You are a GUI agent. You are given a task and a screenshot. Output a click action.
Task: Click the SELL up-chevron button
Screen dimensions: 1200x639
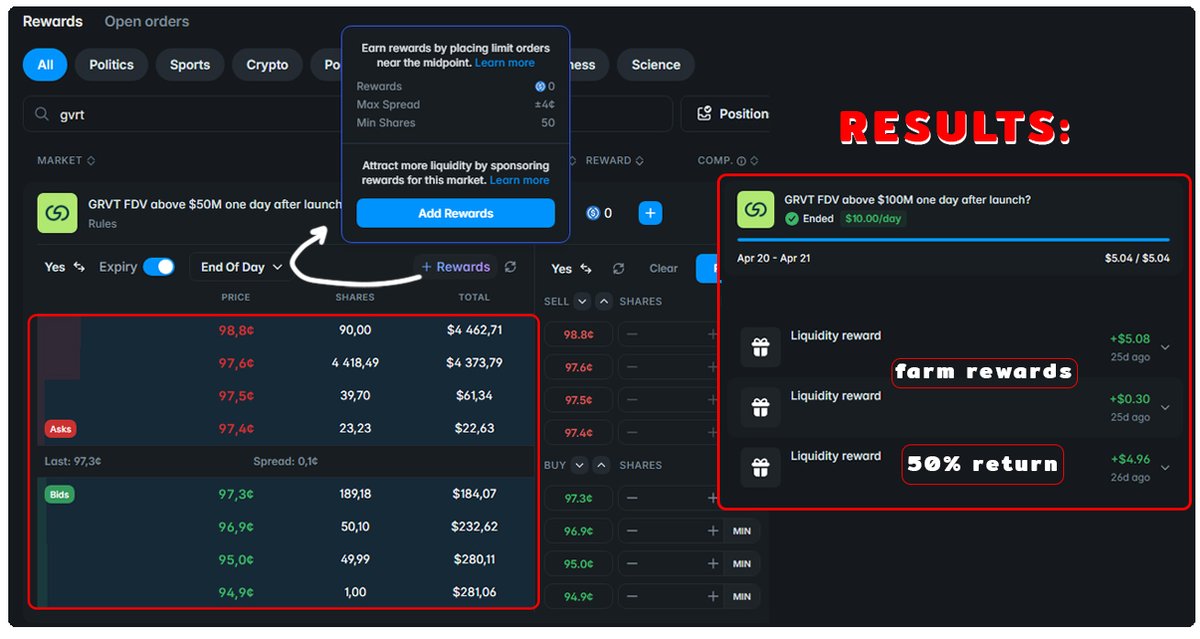[604, 301]
